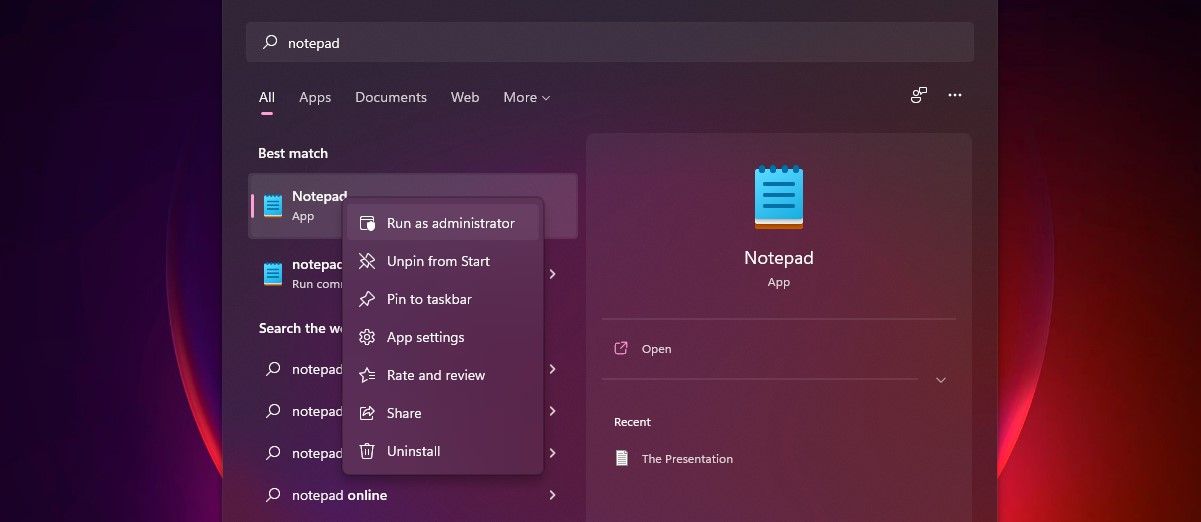Select the notepad online suggestion
Viewport: 1201px width, 522px height.
(x=412, y=495)
